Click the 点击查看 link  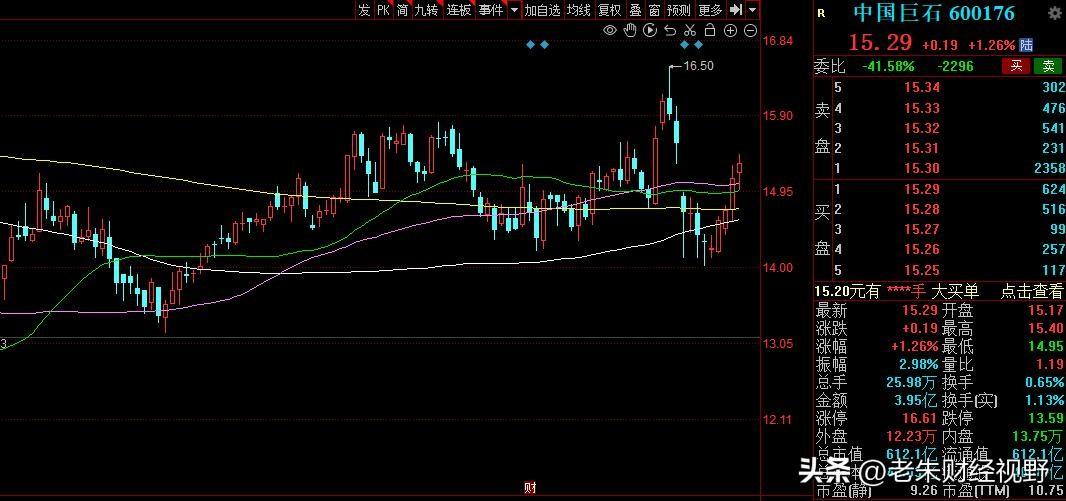pyautogui.click(x=1031, y=292)
